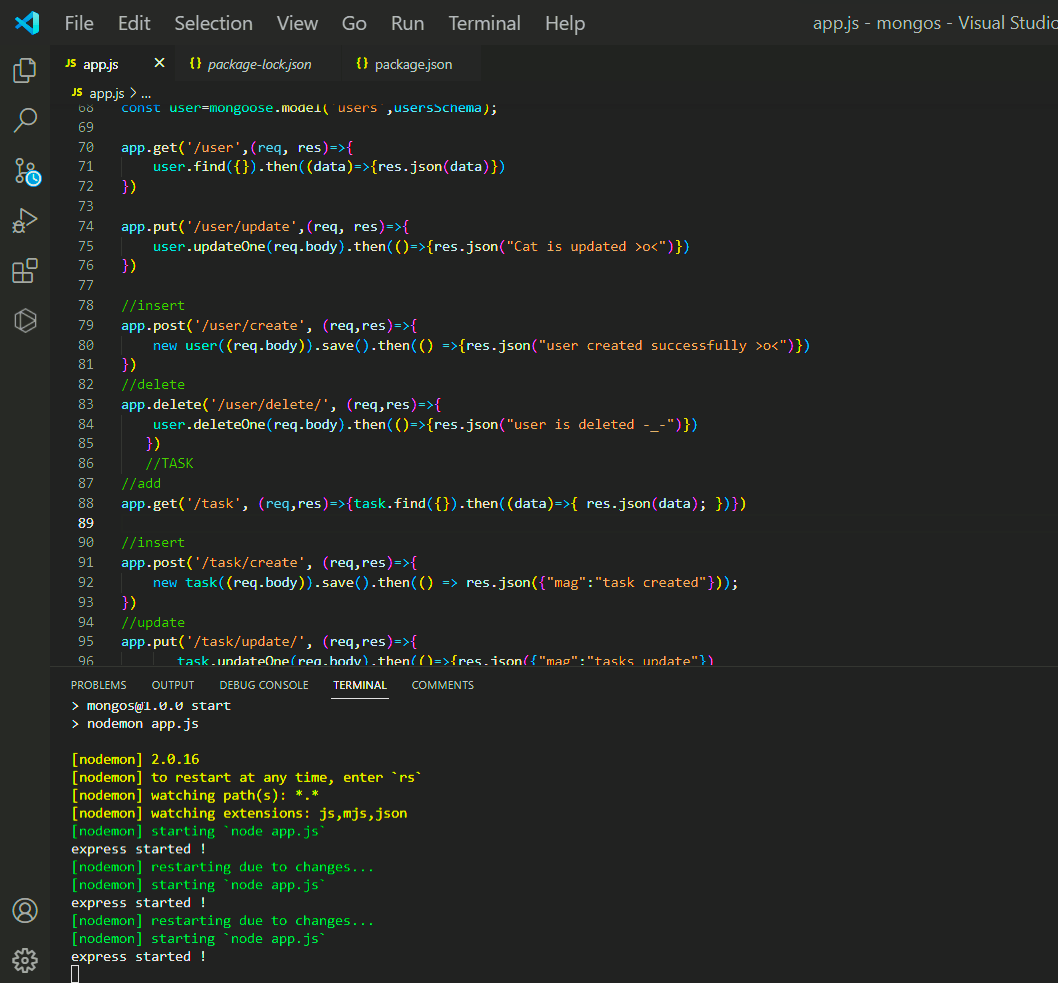
Task: Switch to the OUTPUT panel tab
Action: click(x=173, y=685)
